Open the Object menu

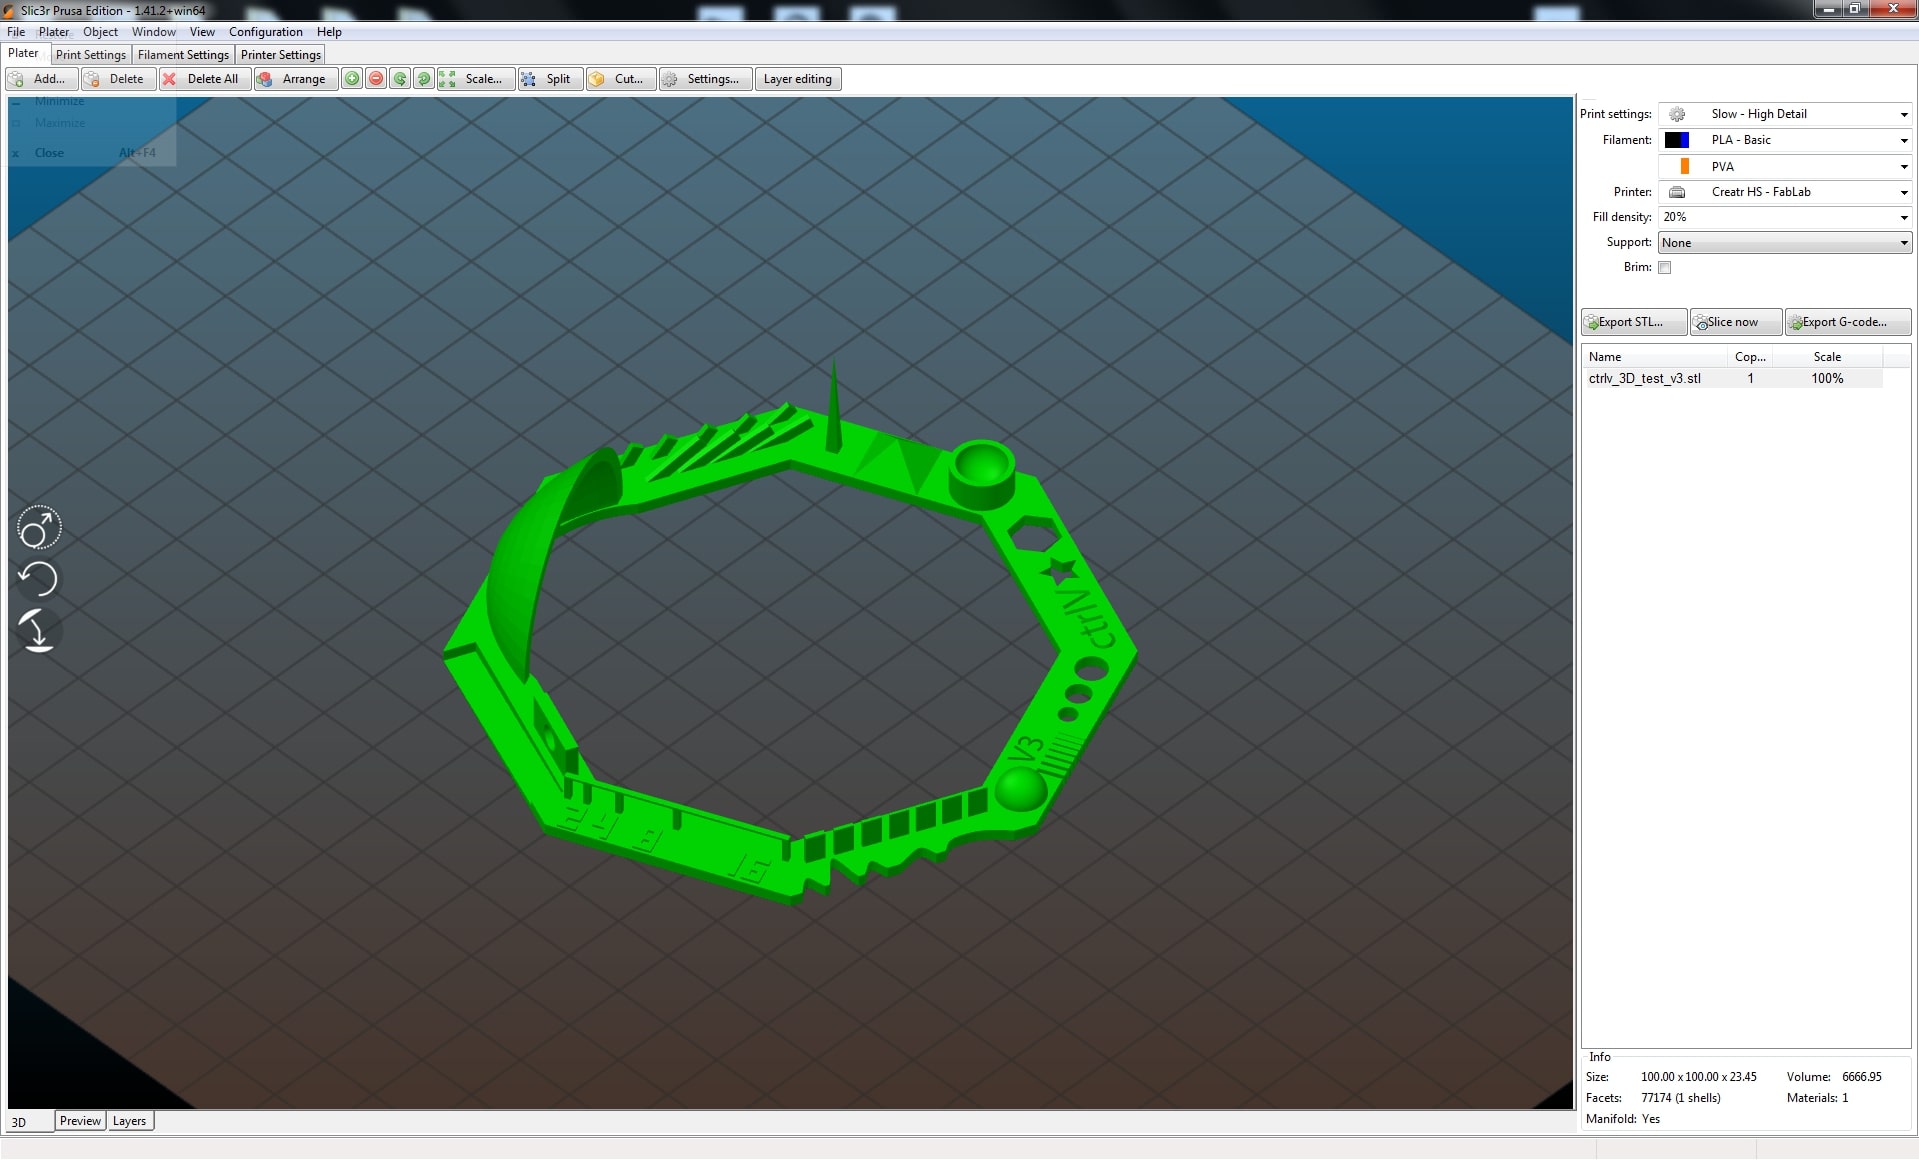pos(100,32)
